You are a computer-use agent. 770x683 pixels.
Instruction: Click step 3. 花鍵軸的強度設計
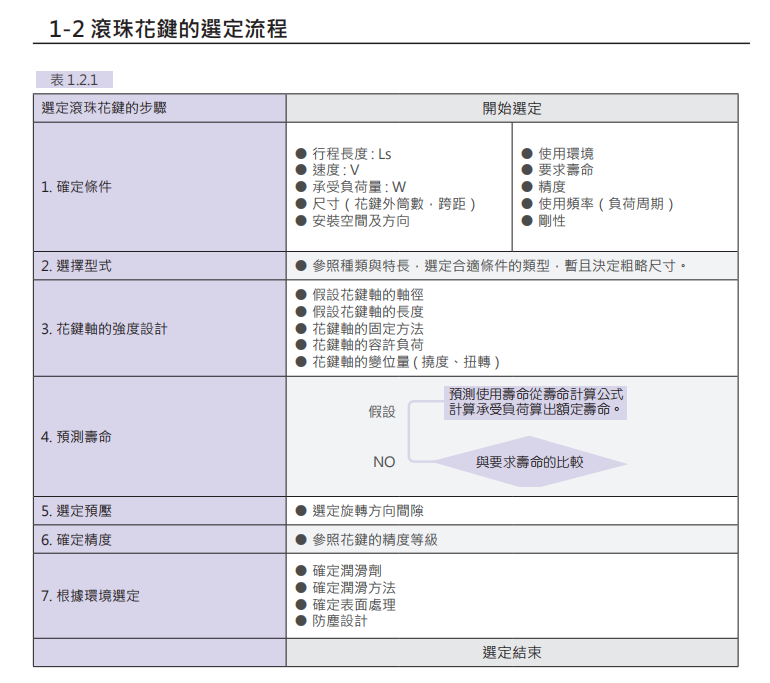click(x=104, y=329)
